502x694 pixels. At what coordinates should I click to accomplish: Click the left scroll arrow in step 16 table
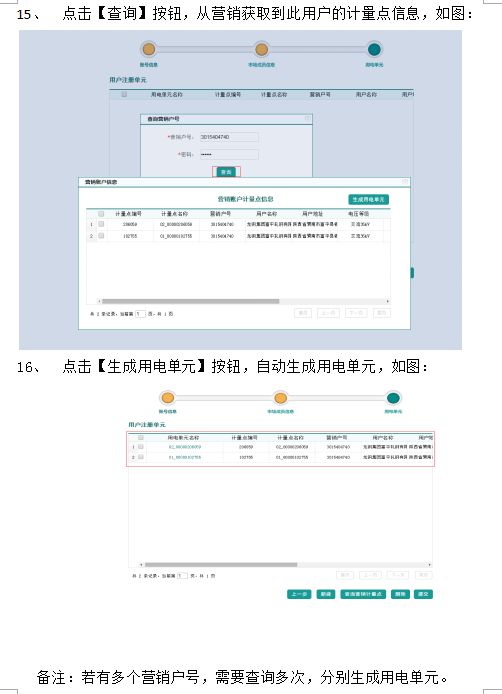pyautogui.click(x=141, y=565)
